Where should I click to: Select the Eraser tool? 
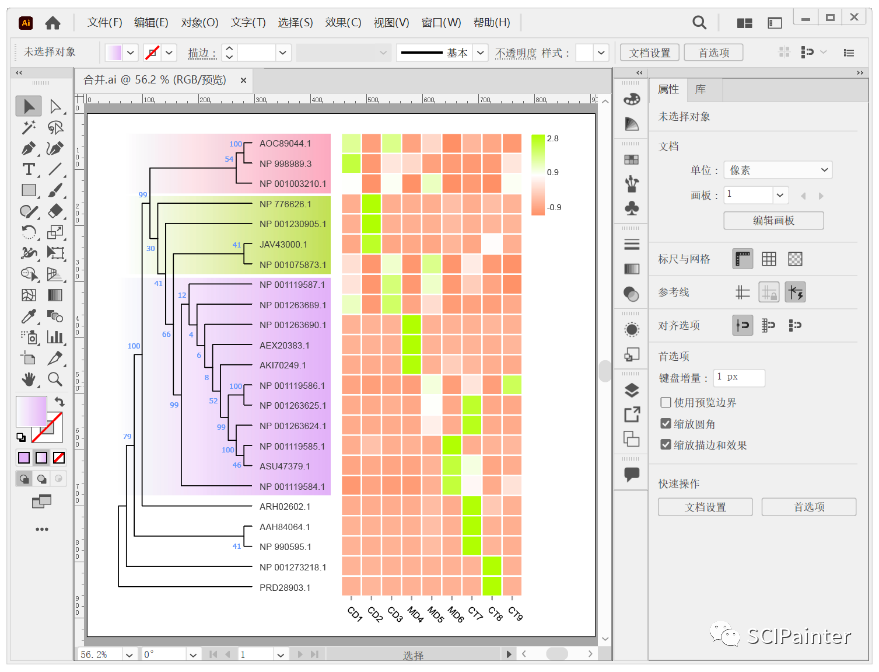55,211
